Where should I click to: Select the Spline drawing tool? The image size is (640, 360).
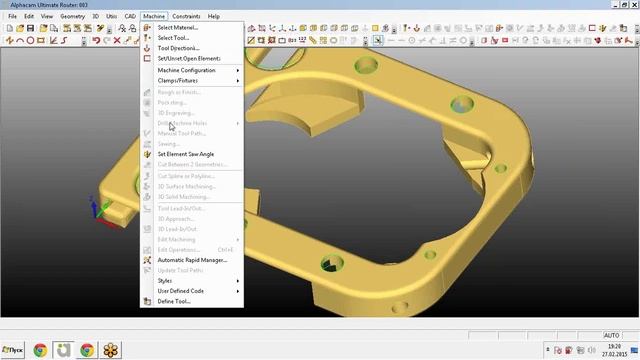pyautogui.click(x=64, y=40)
